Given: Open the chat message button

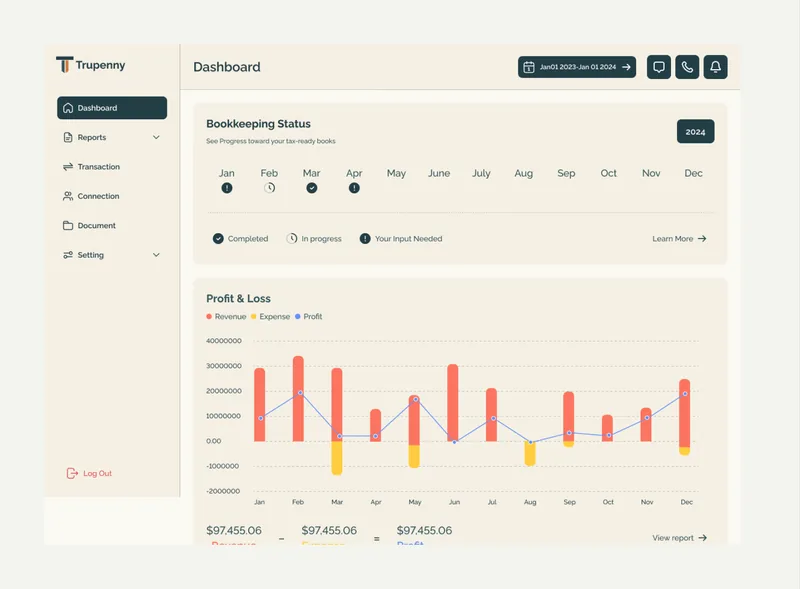Looking at the screenshot, I should (659, 67).
